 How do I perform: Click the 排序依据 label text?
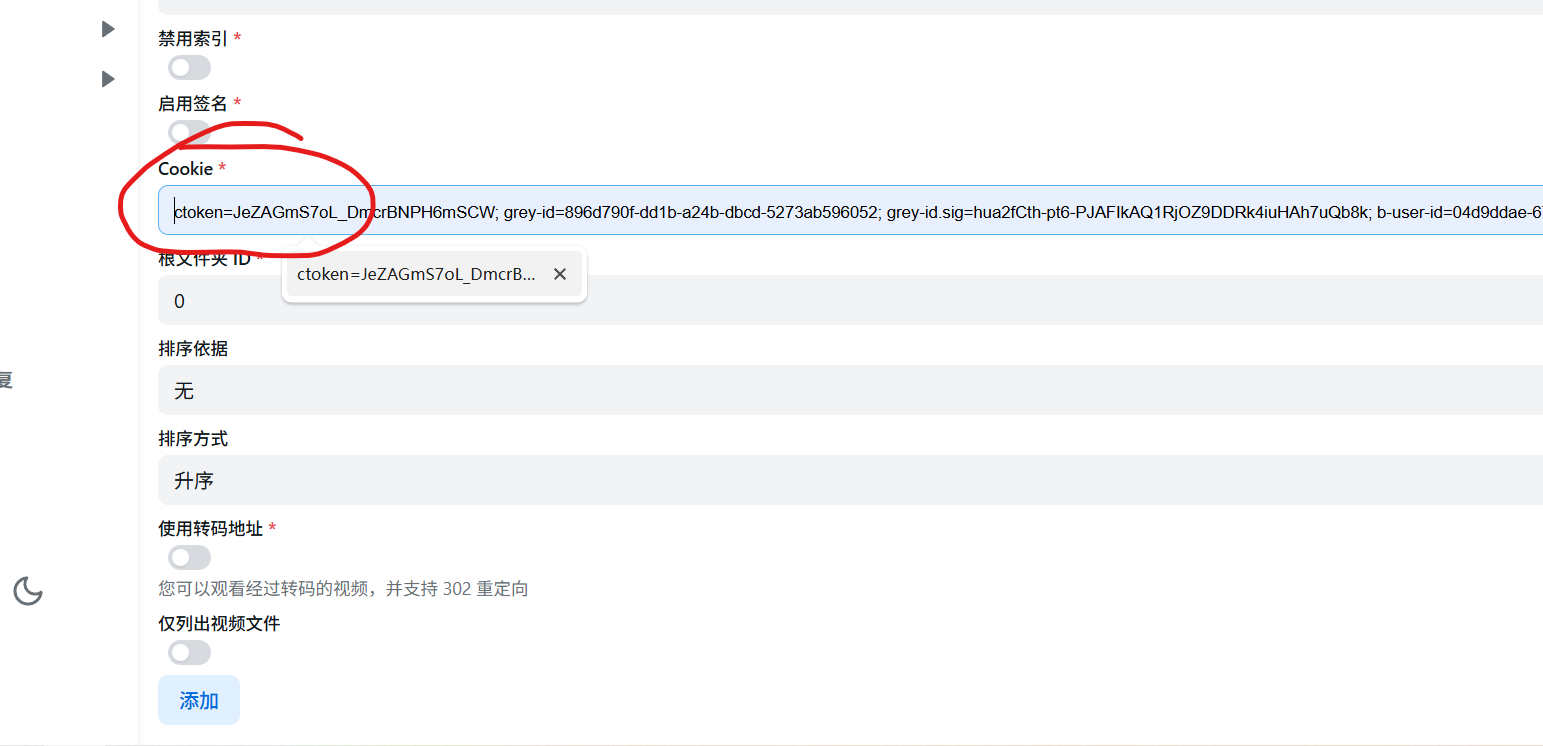coord(193,349)
